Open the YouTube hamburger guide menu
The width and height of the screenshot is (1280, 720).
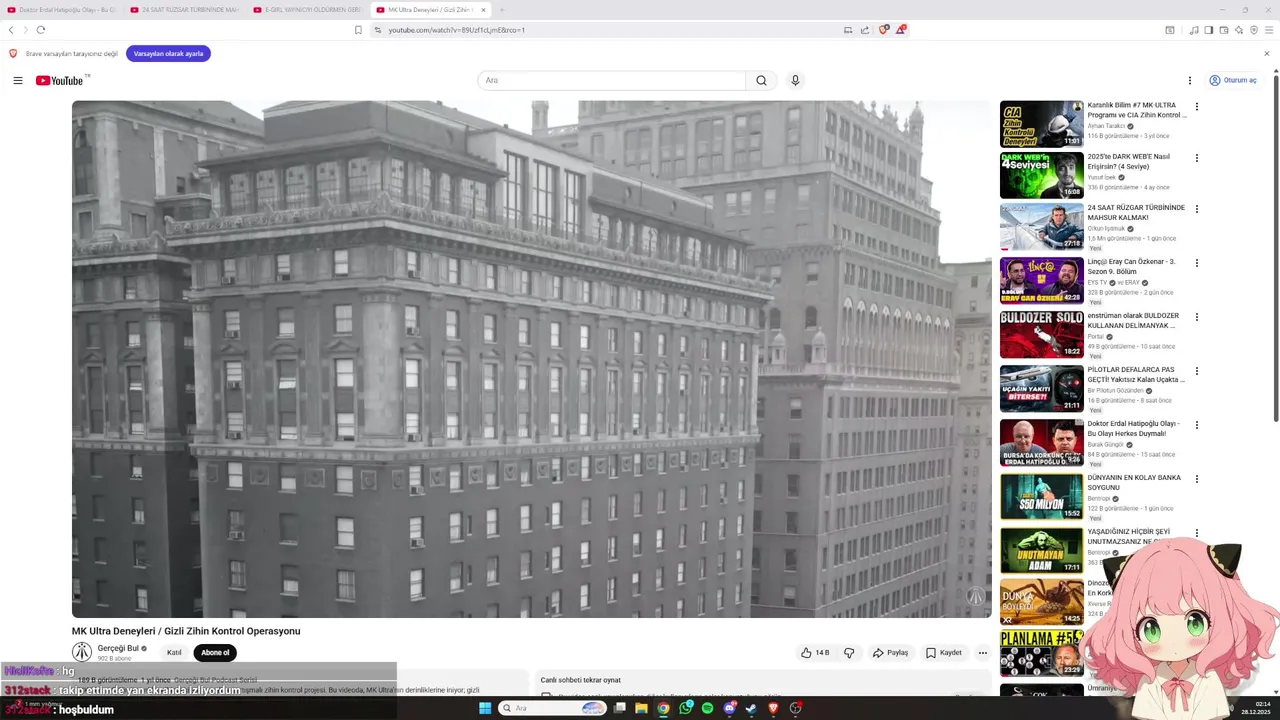(x=17, y=80)
